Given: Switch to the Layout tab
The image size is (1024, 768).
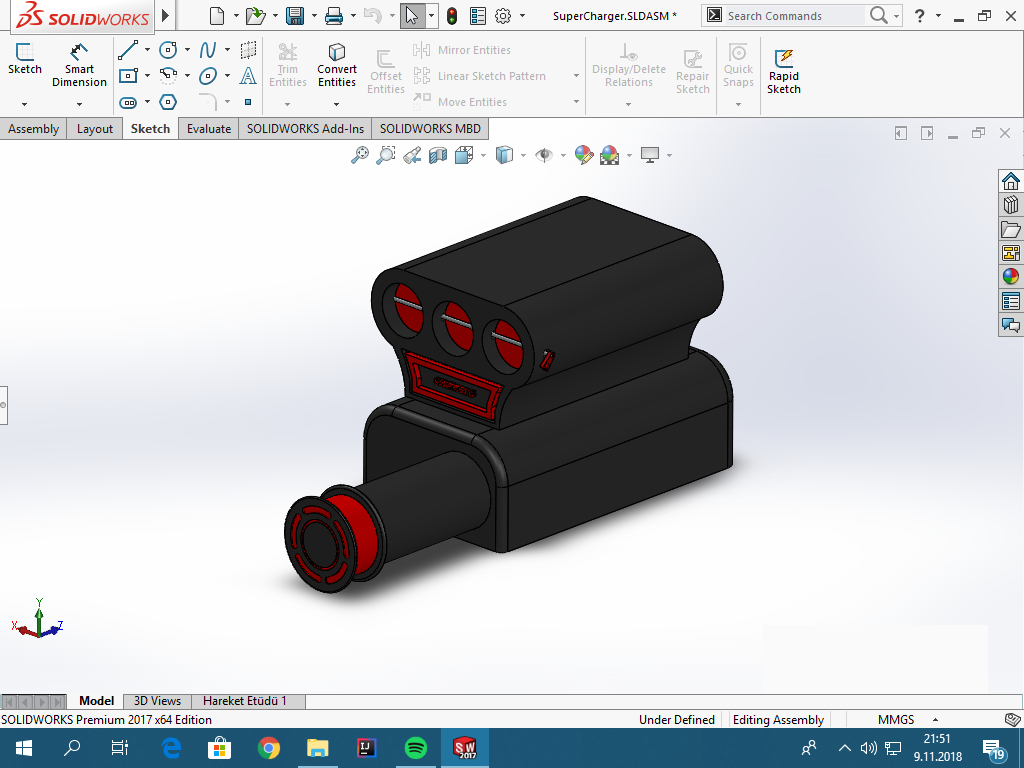Looking at the screenshot, I should coord(95,129).
